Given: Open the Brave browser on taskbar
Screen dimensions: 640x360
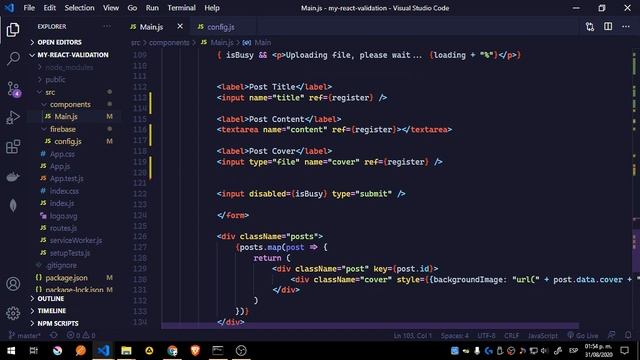Looking at the screenshot, I should coord(196,351).
